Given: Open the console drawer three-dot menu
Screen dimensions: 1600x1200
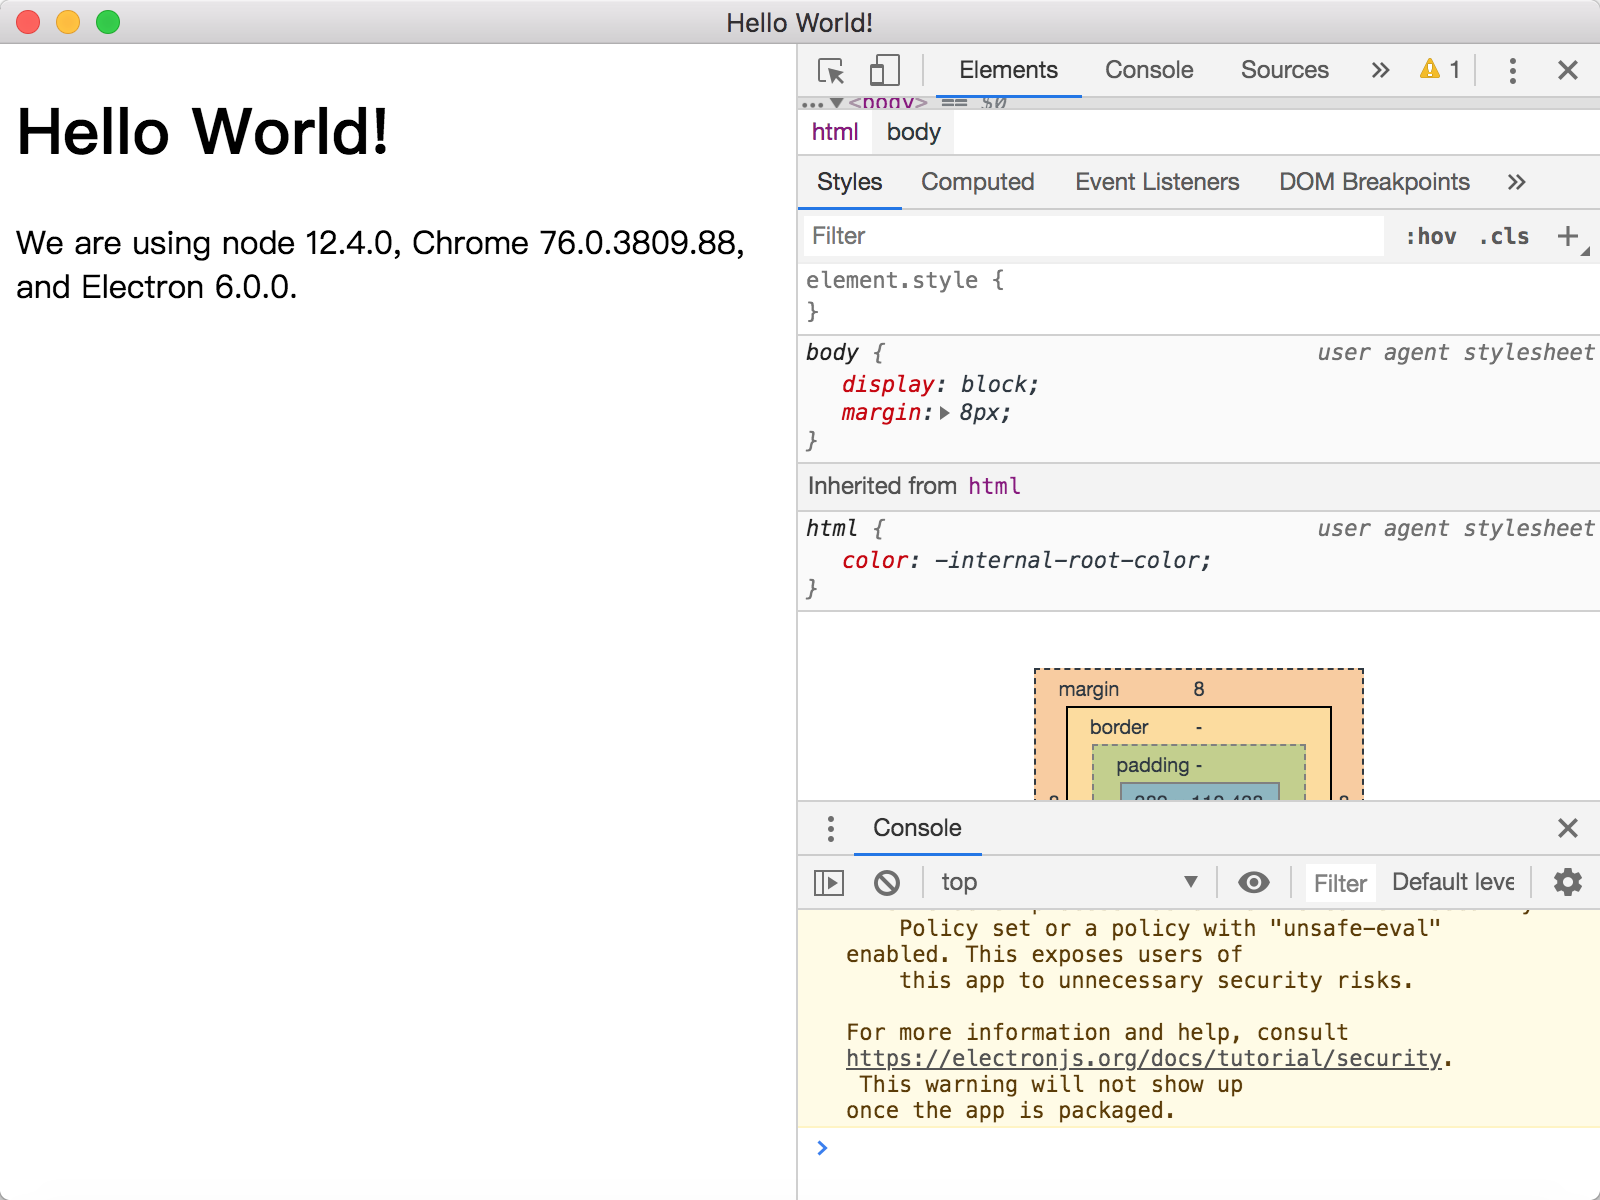Looking at the screenshot, I should 830,828.
